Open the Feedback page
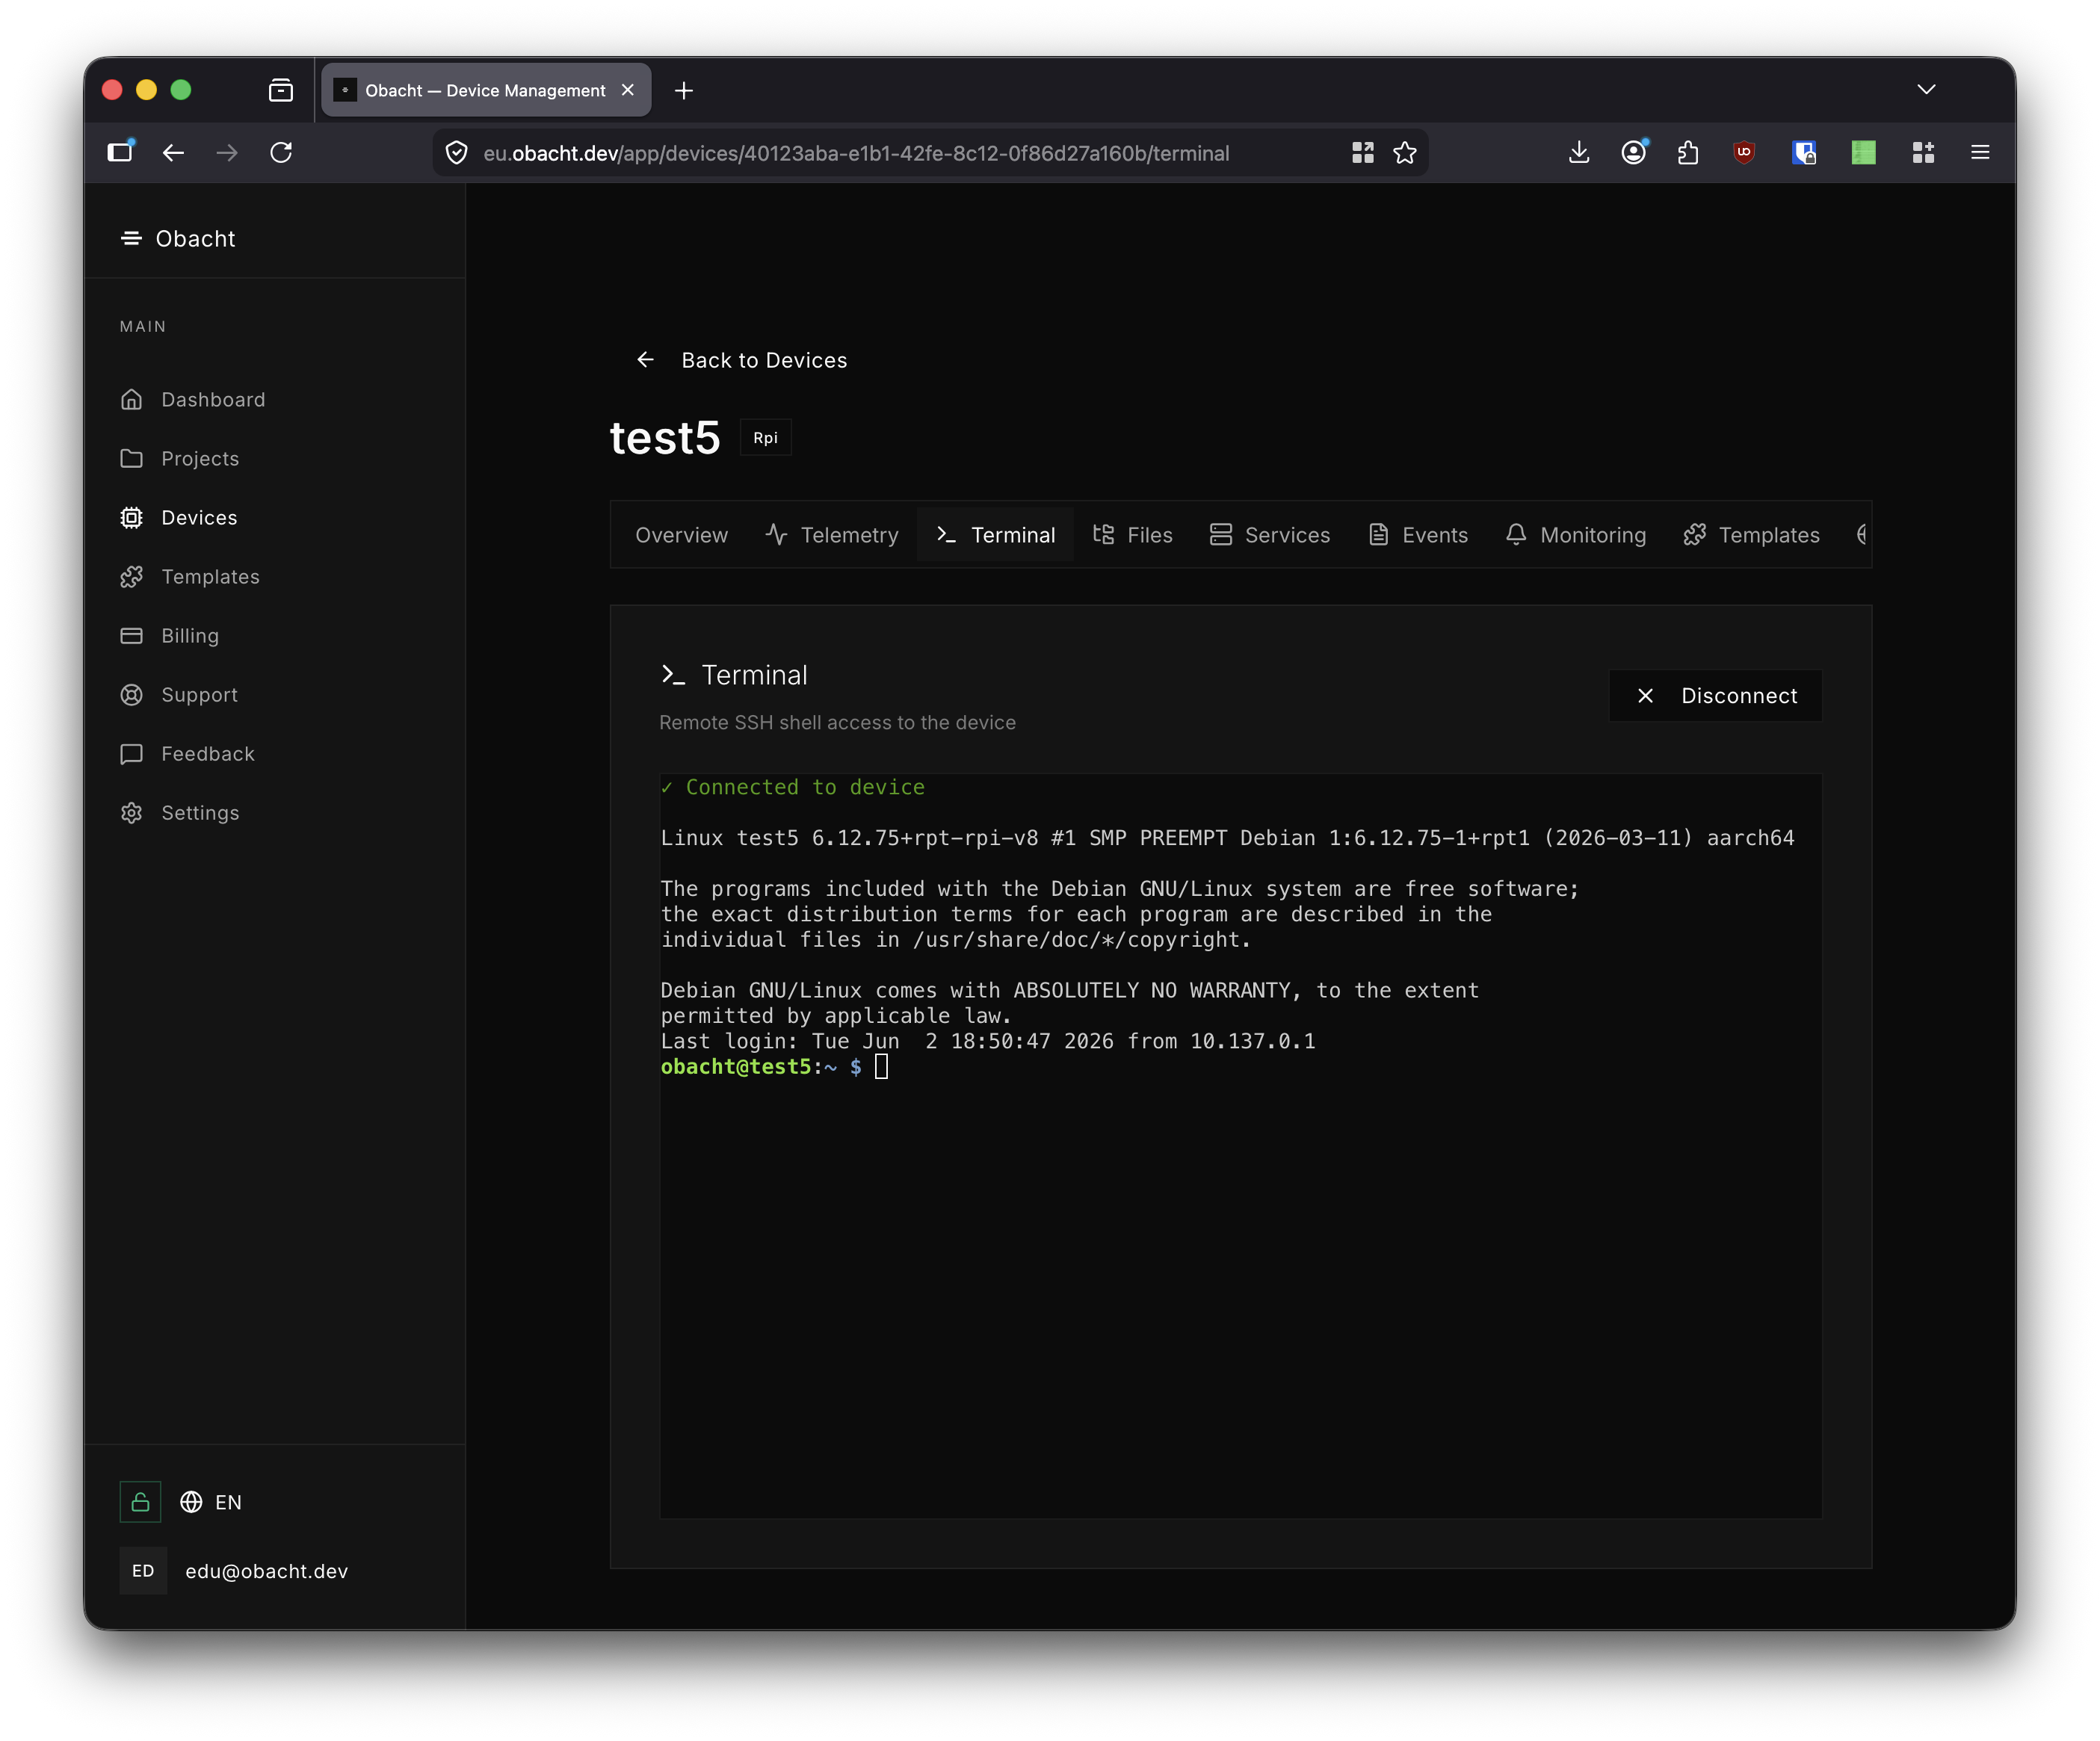This screenshot has width=2100, height=1741. pyautogui.click(x=188, y=753)
